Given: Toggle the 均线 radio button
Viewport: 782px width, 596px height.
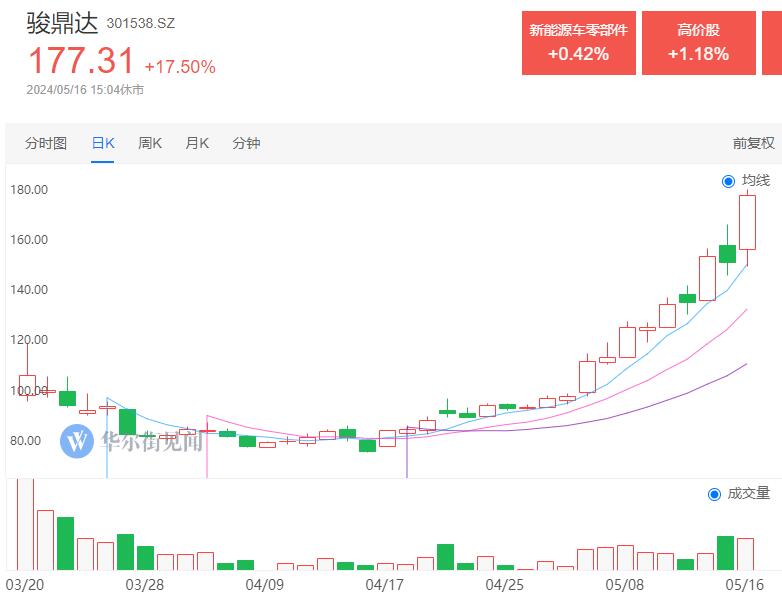Looking at the screenshot, I should 728,181.
